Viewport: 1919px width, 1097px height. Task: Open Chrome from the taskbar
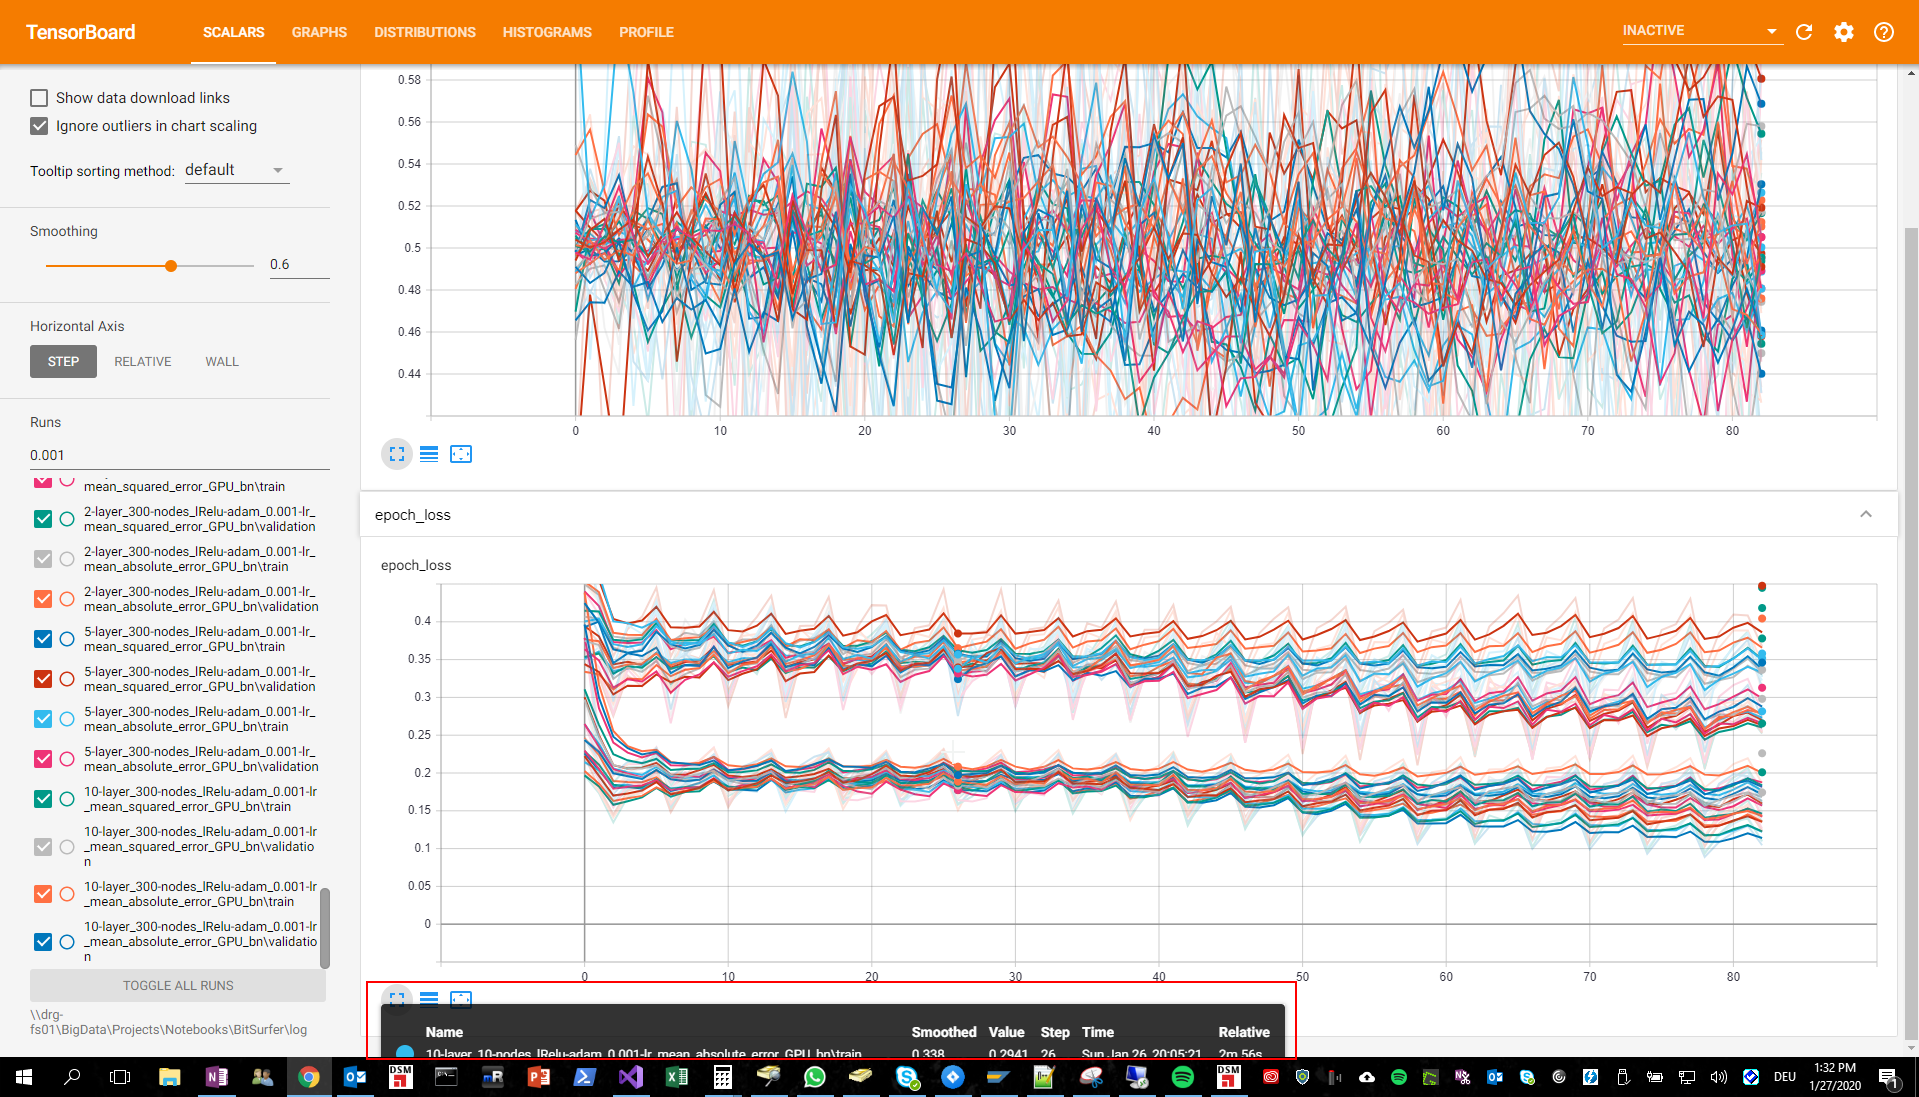click(x=309, y=1077)
